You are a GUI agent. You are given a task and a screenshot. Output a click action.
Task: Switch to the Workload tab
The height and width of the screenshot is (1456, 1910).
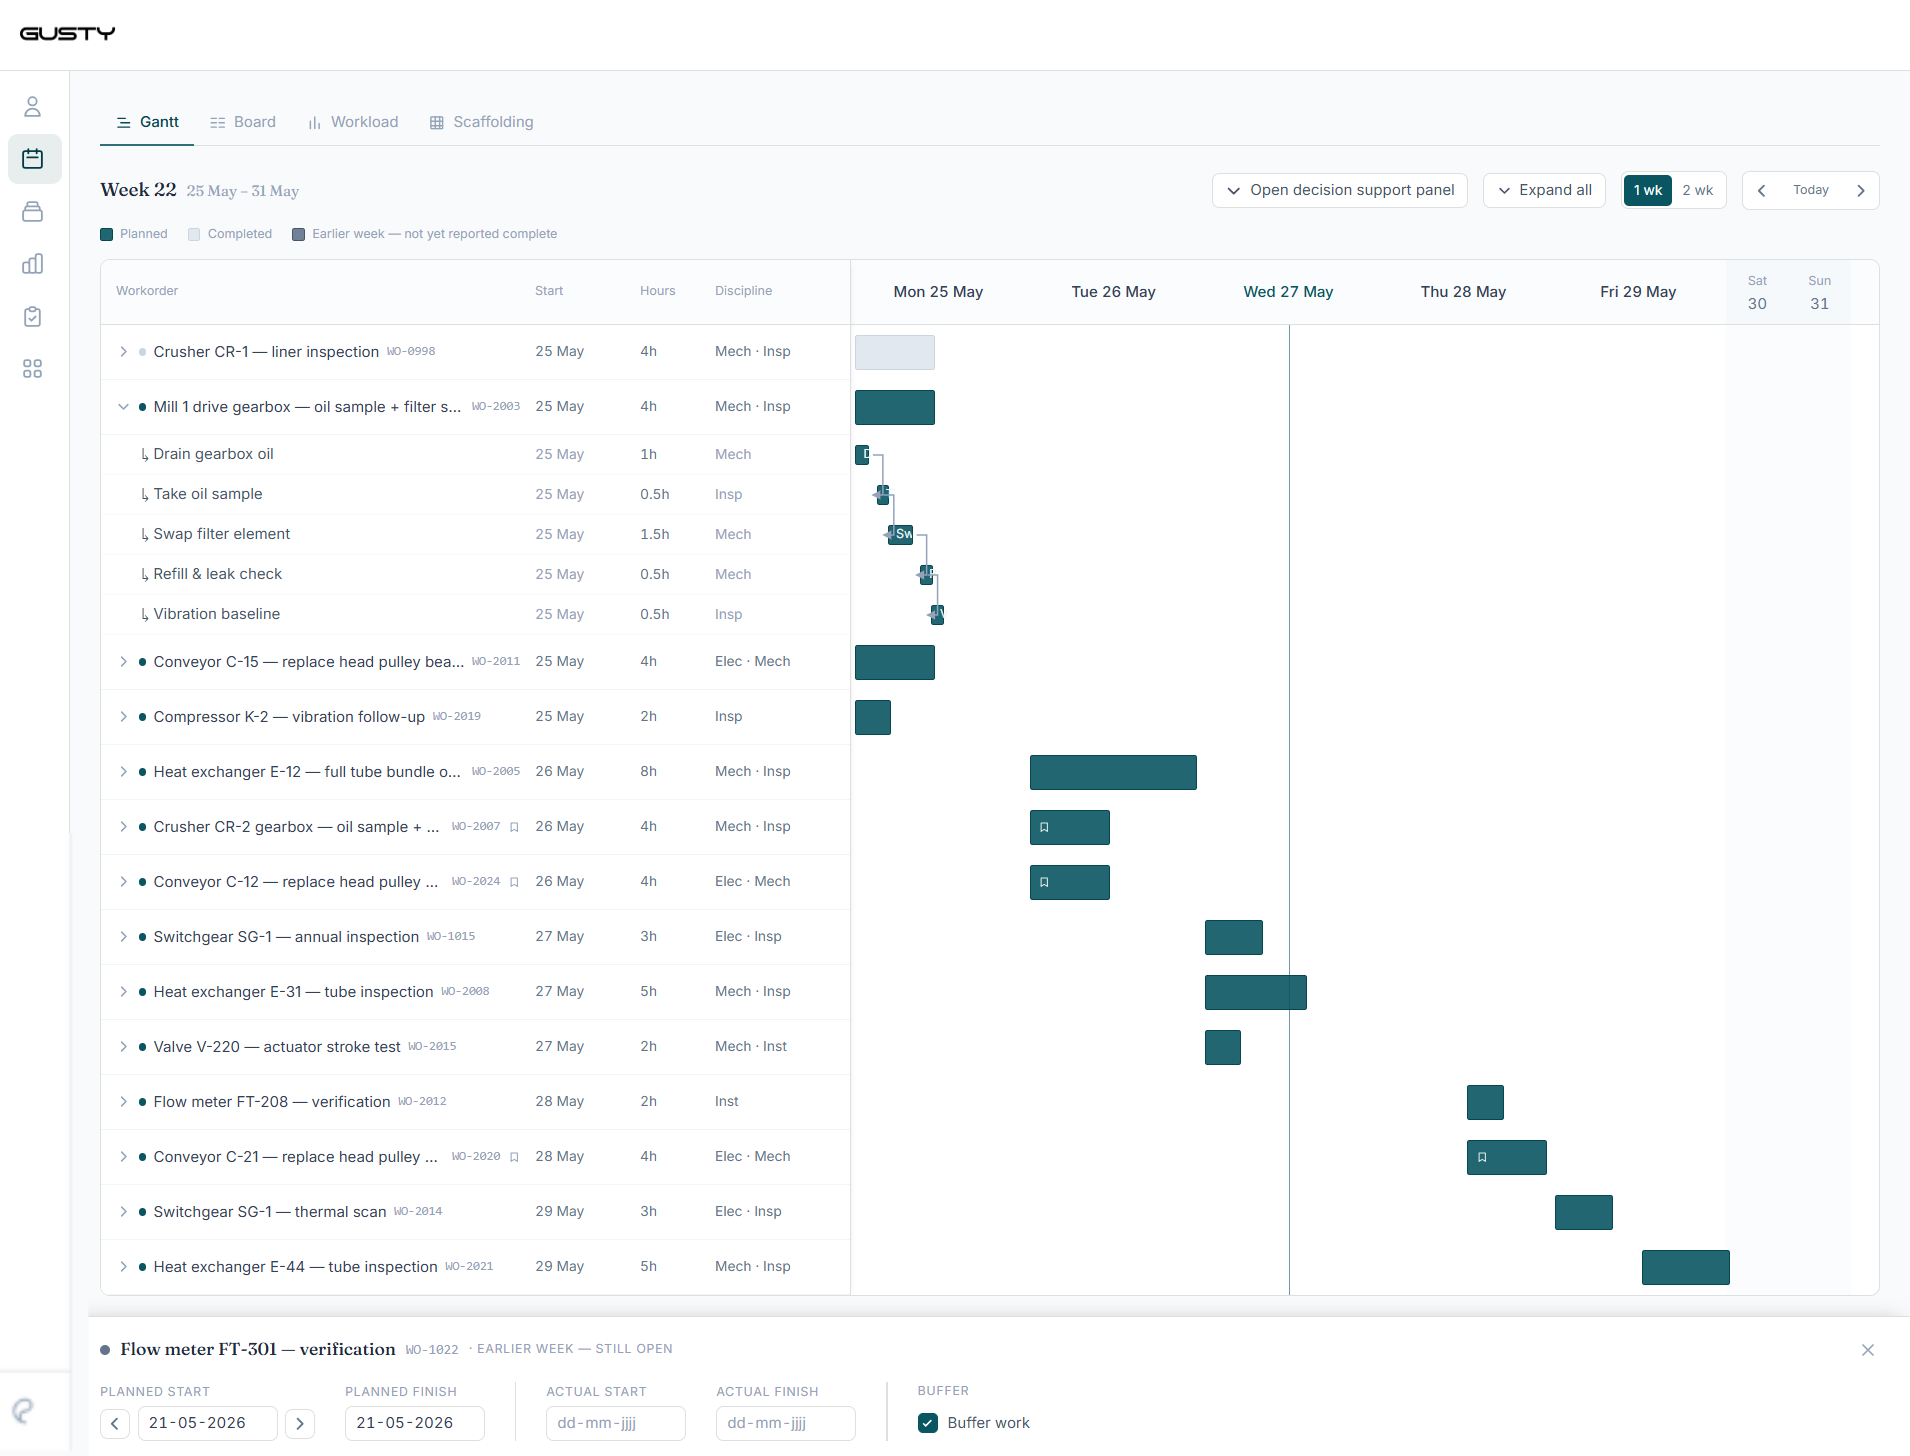(353, 122)
